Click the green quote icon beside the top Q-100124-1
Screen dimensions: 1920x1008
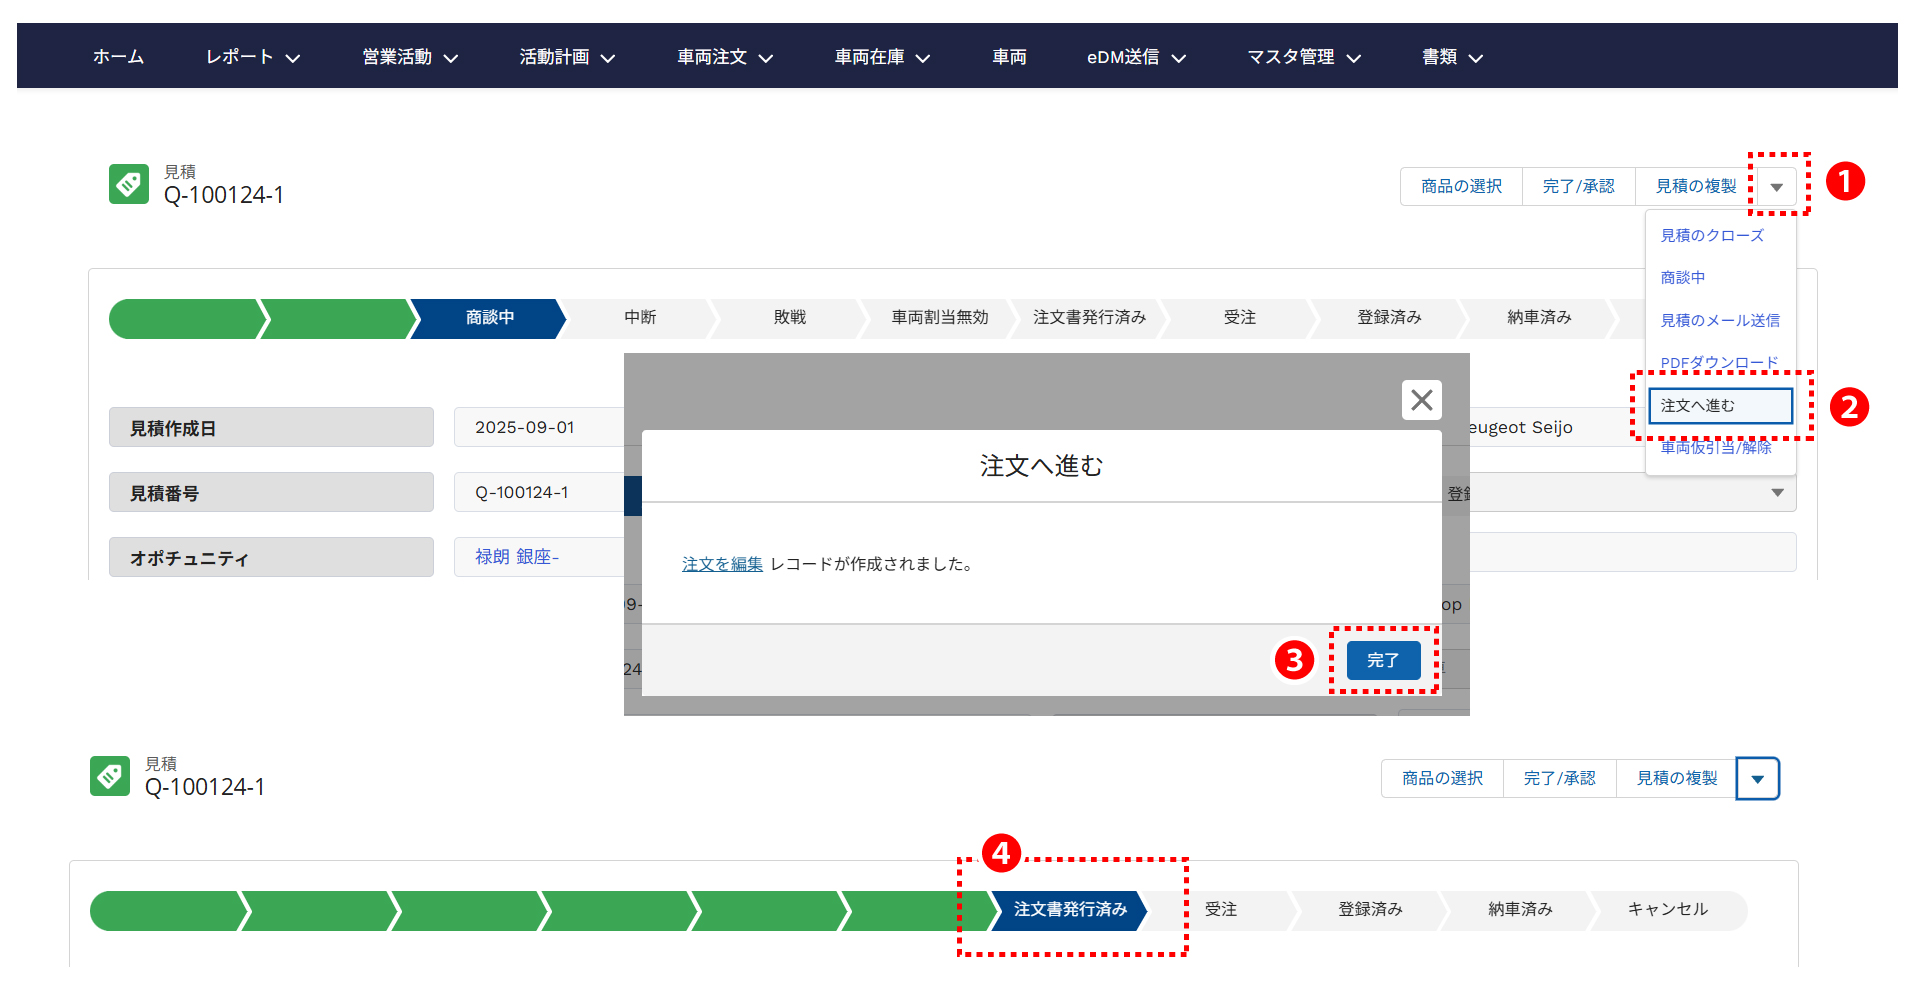[129, 184]
